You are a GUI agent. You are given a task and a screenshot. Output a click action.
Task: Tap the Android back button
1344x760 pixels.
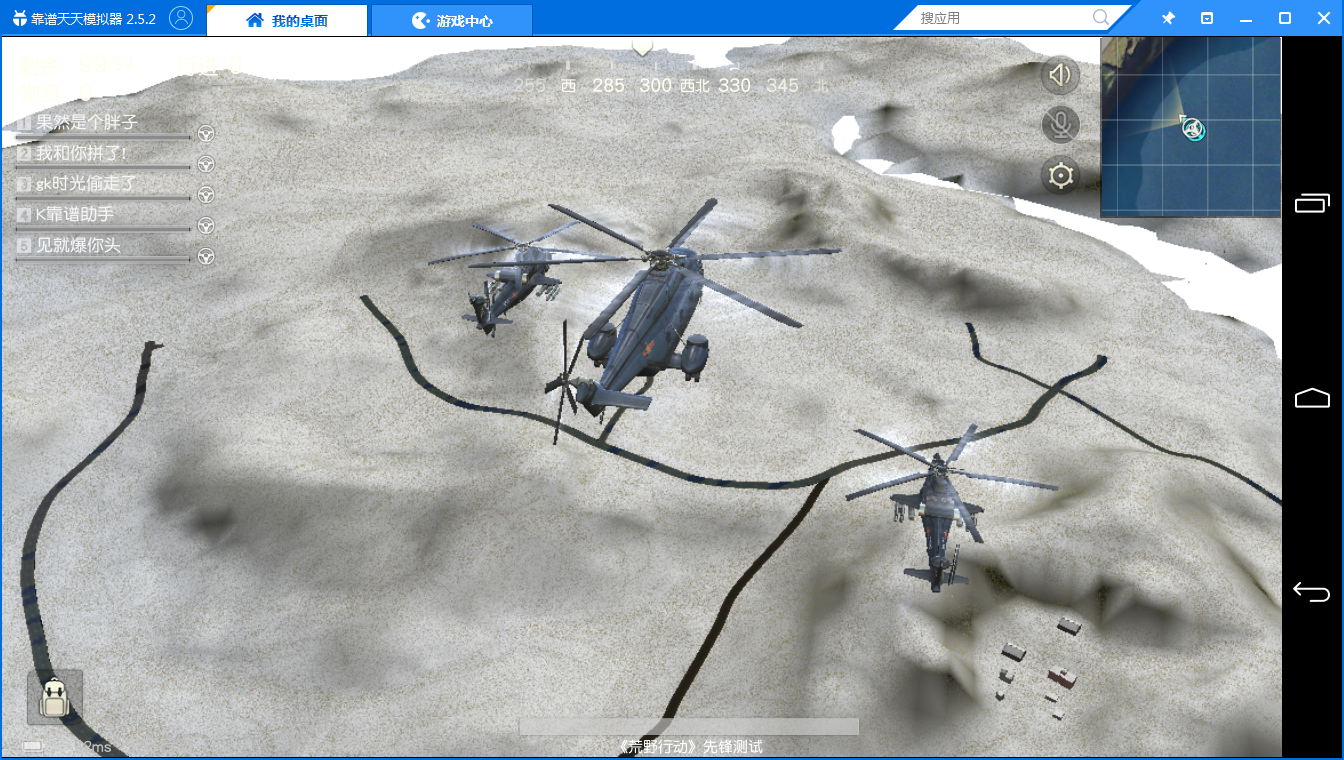click(1312, 592)
